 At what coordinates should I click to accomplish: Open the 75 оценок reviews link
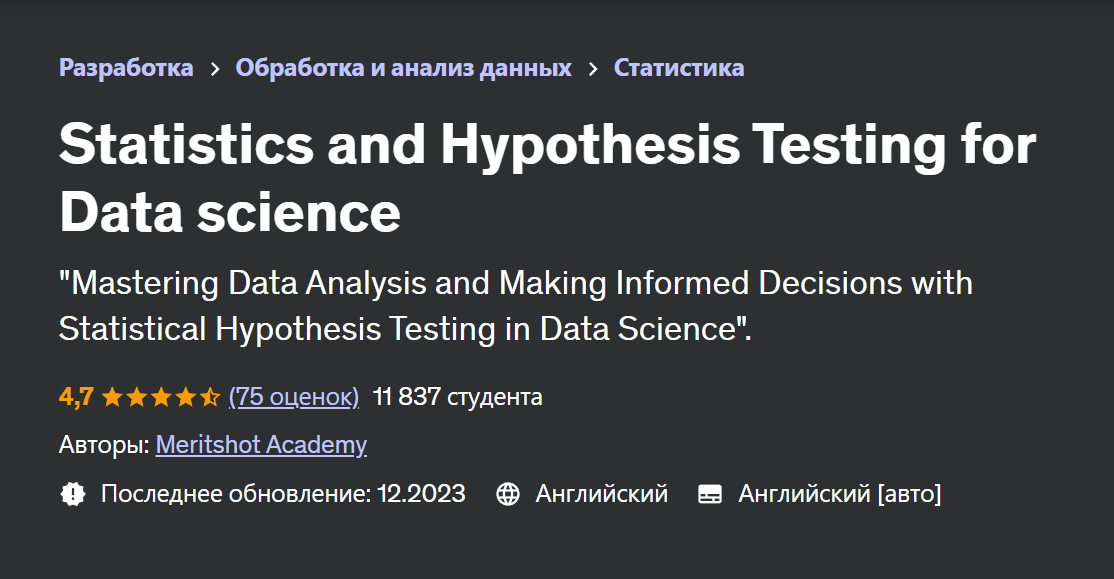pos(294,396)
